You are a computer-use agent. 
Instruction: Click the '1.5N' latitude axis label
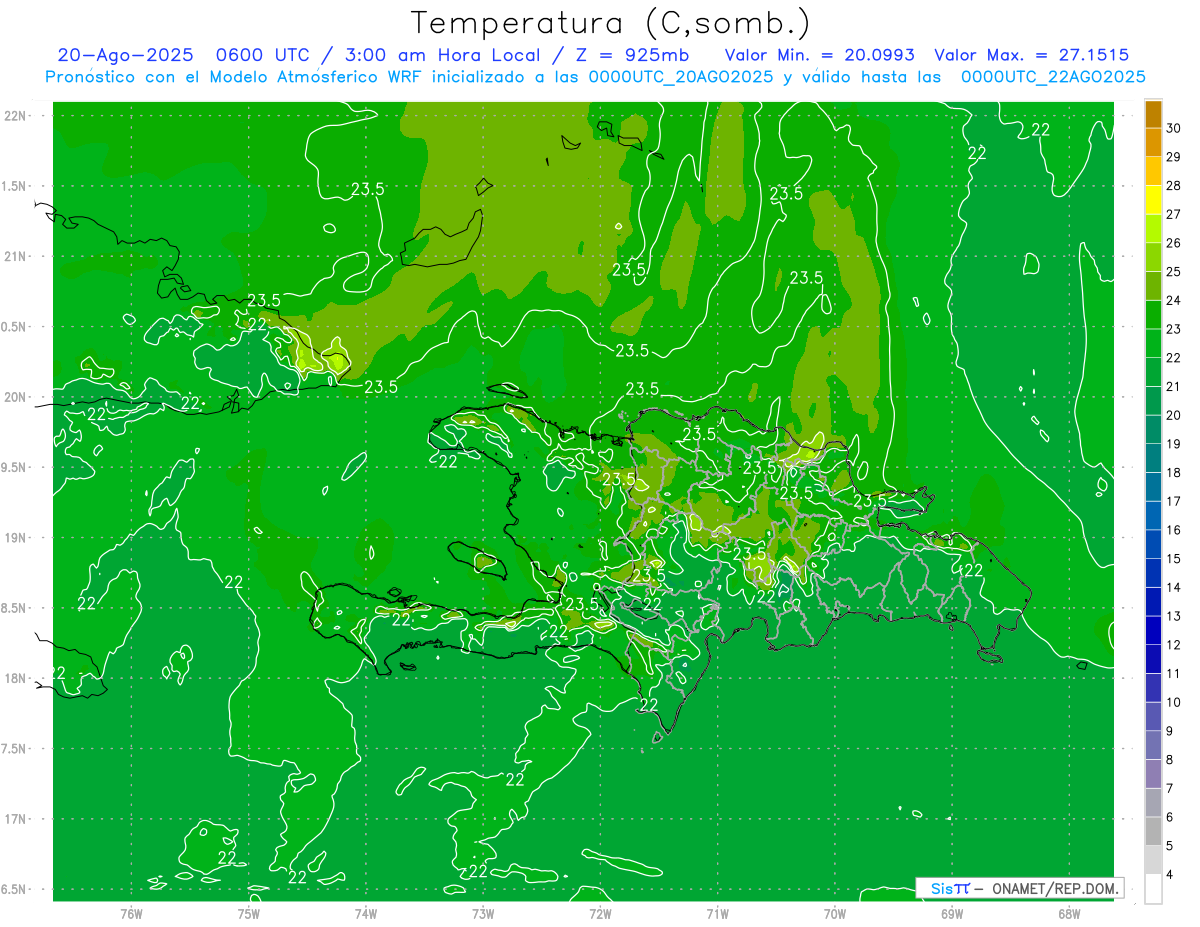(x=13, y=186)
